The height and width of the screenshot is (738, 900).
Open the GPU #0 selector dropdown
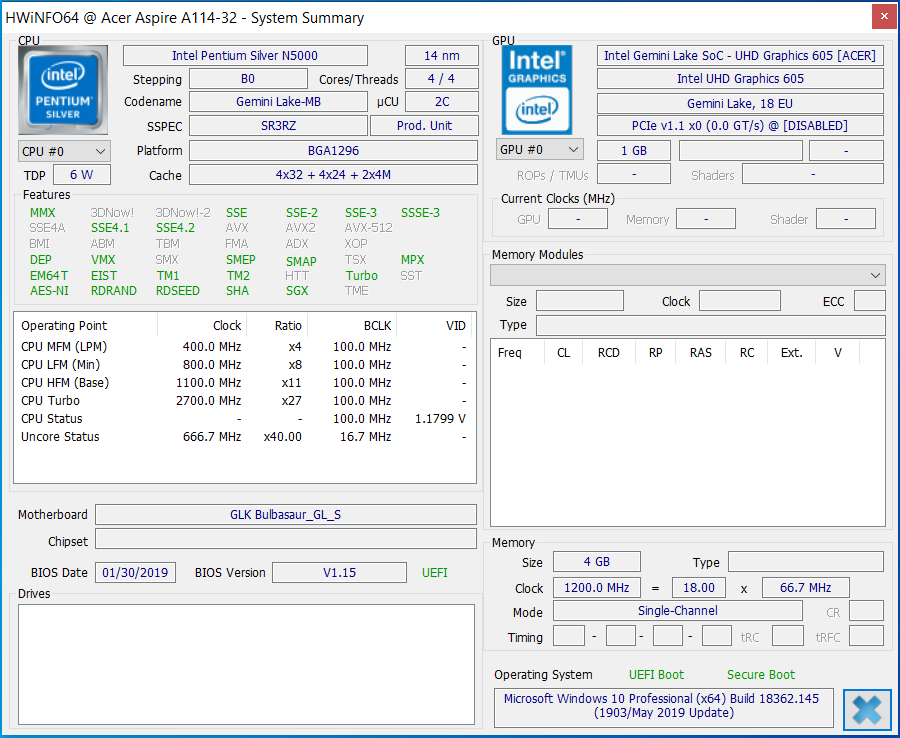click(540, 150)
